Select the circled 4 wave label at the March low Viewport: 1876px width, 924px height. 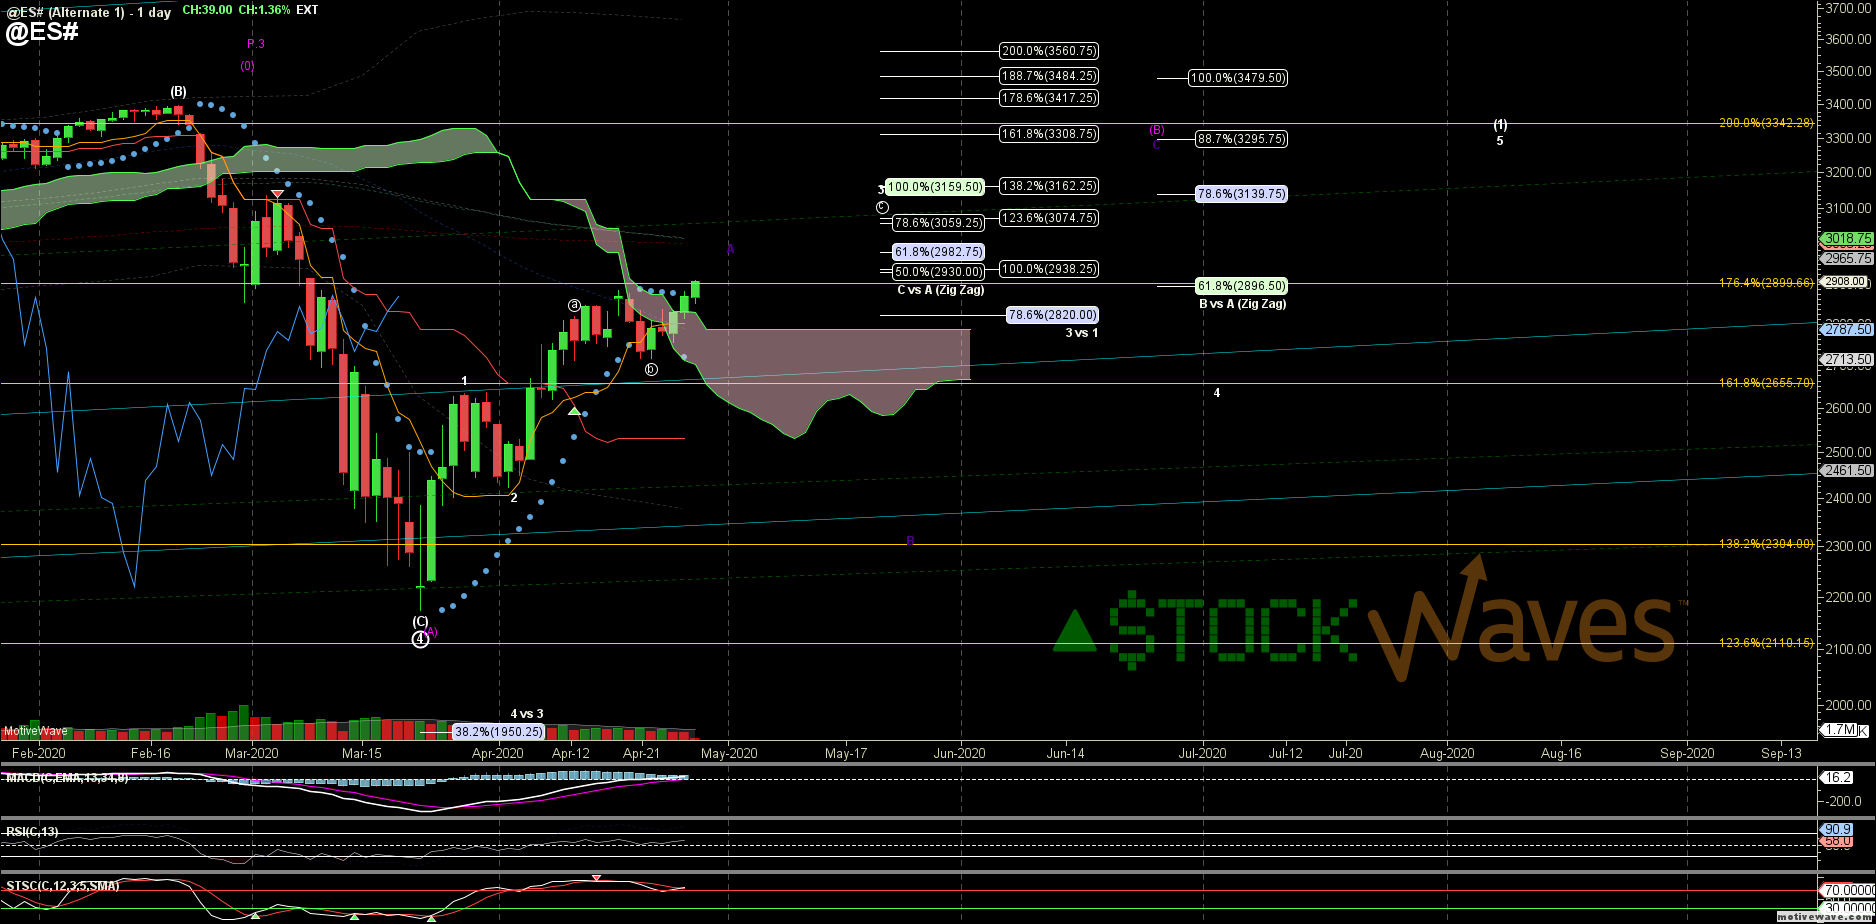421,639
